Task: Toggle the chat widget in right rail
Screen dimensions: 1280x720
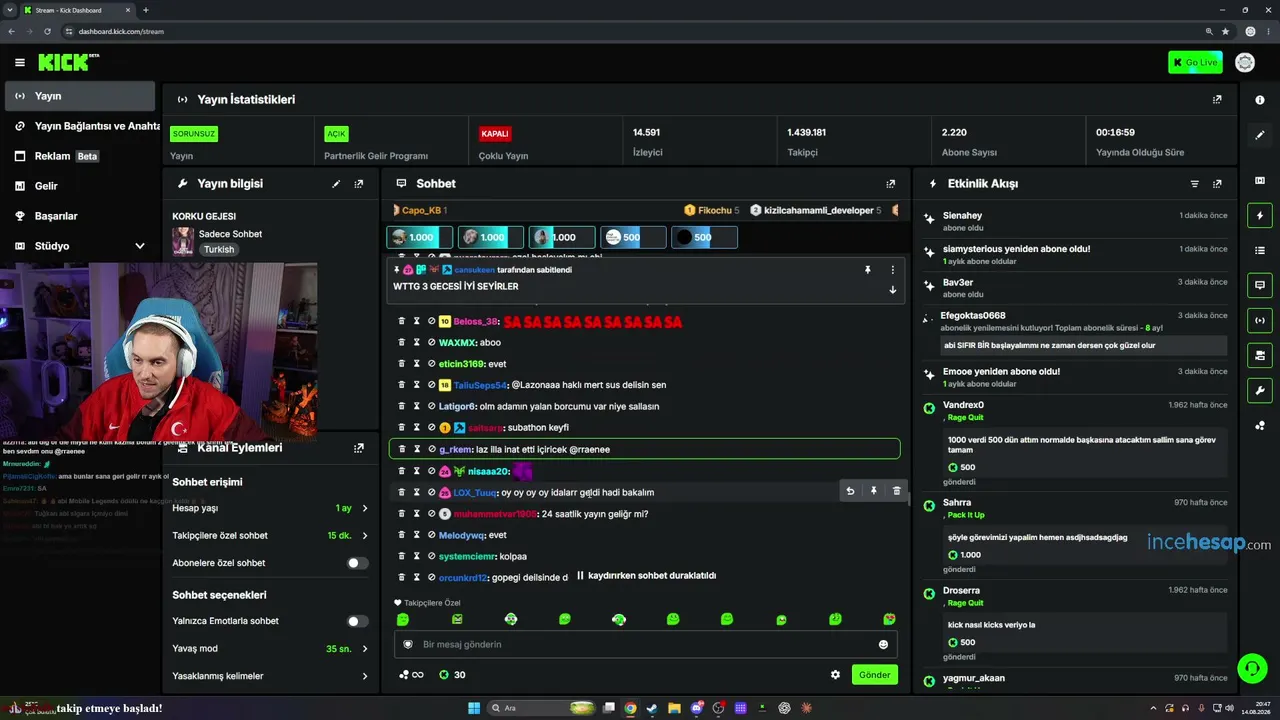Action: (x=1260, y=285)
